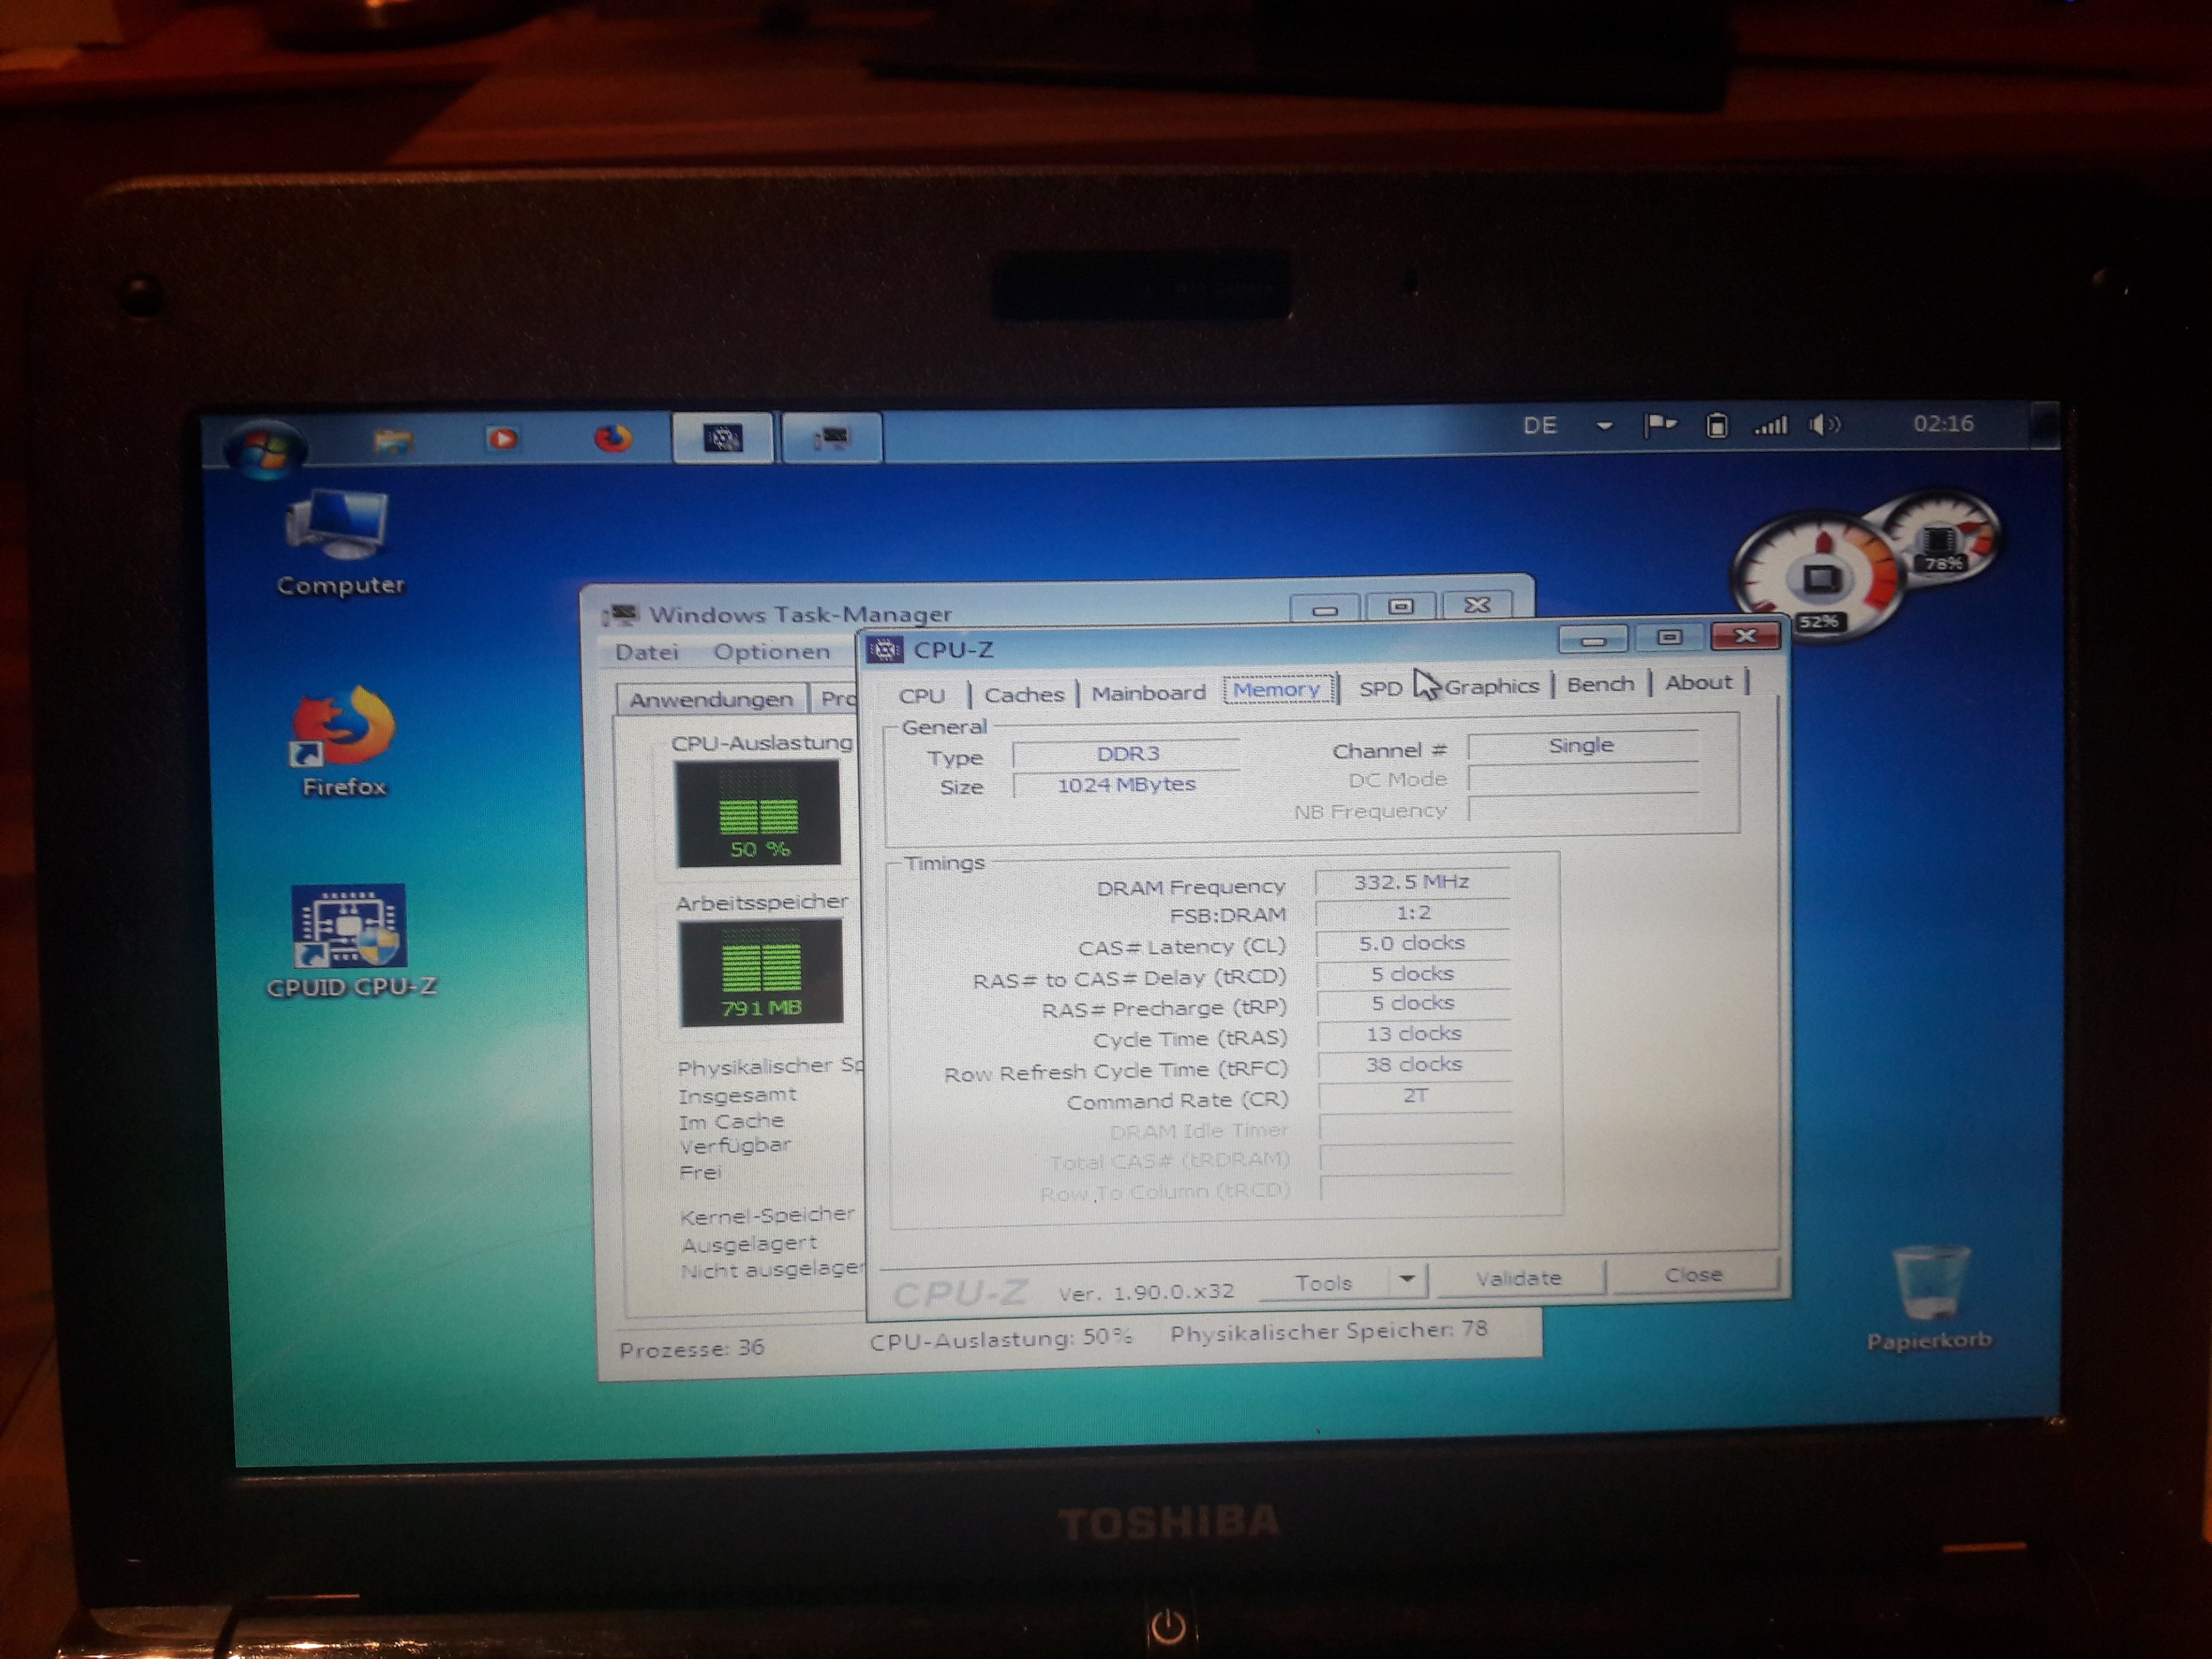Switch to the SPD tab
Image resolution: width=2212 pixels, height=1659 pixels.
[1380, 688]
